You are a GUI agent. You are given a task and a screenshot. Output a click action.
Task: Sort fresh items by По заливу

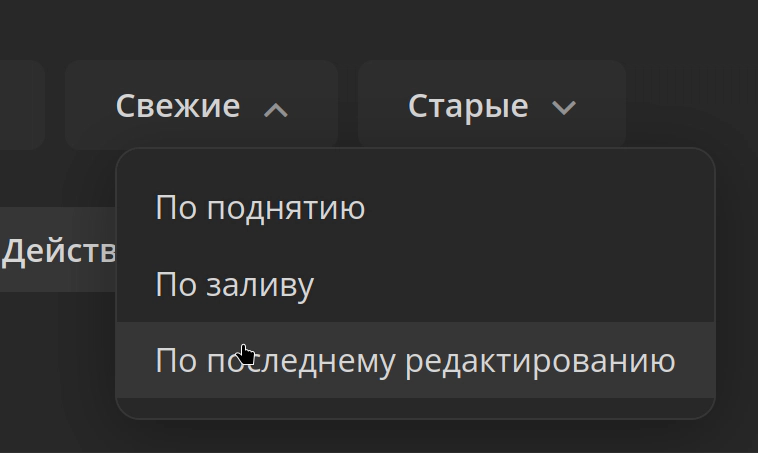235,285
